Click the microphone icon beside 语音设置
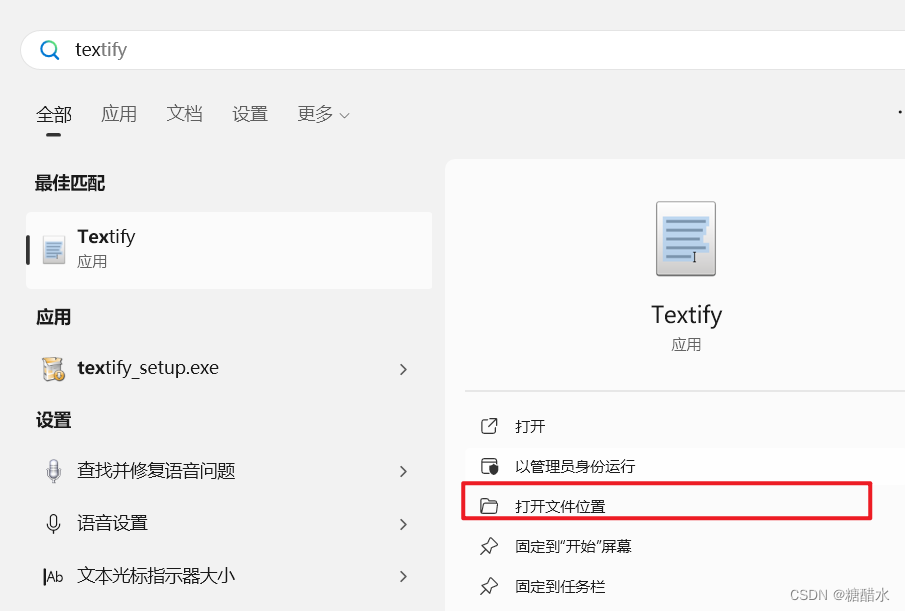The height and width of the screenshot is (611, 905). coord(53,523)
